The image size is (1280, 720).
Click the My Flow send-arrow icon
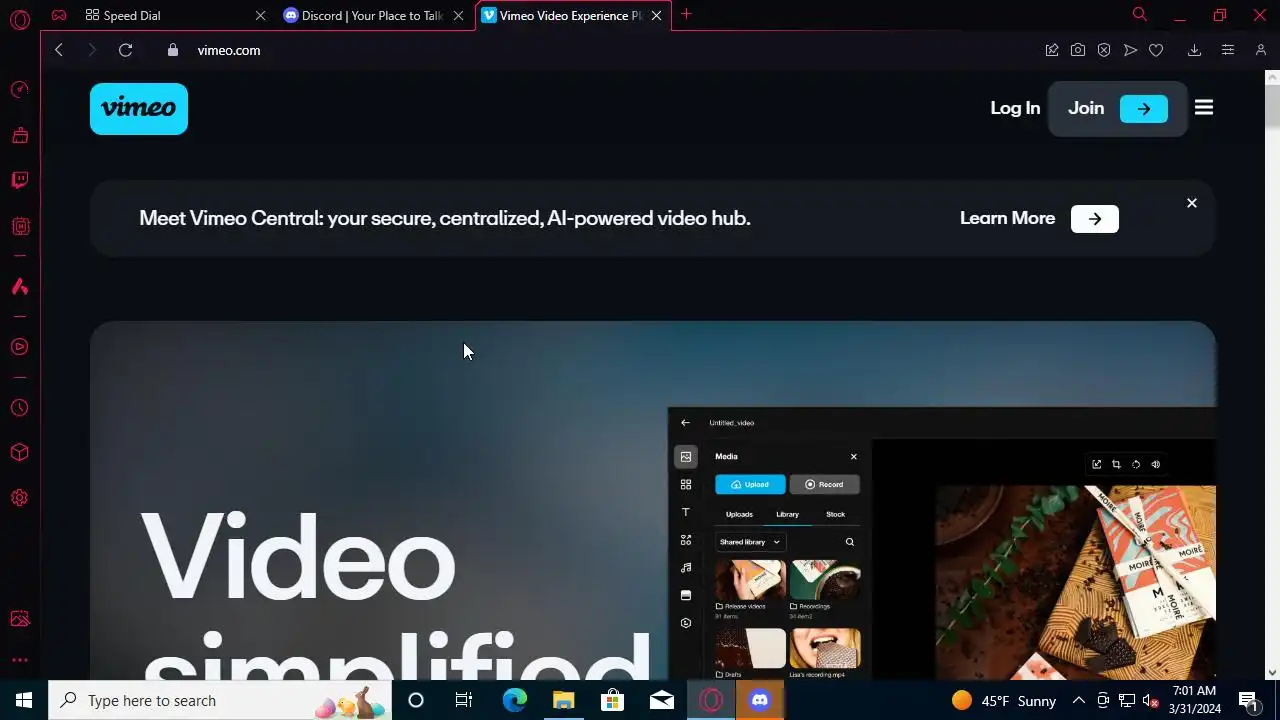[1130, 50]
